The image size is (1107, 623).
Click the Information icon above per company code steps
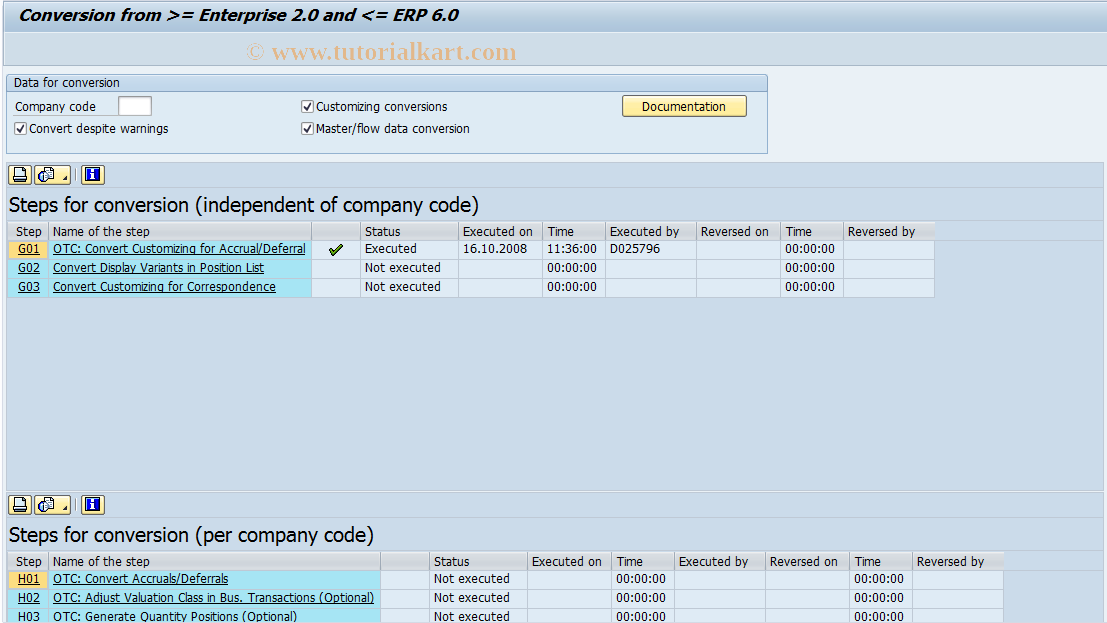click(x=92, y=504)
